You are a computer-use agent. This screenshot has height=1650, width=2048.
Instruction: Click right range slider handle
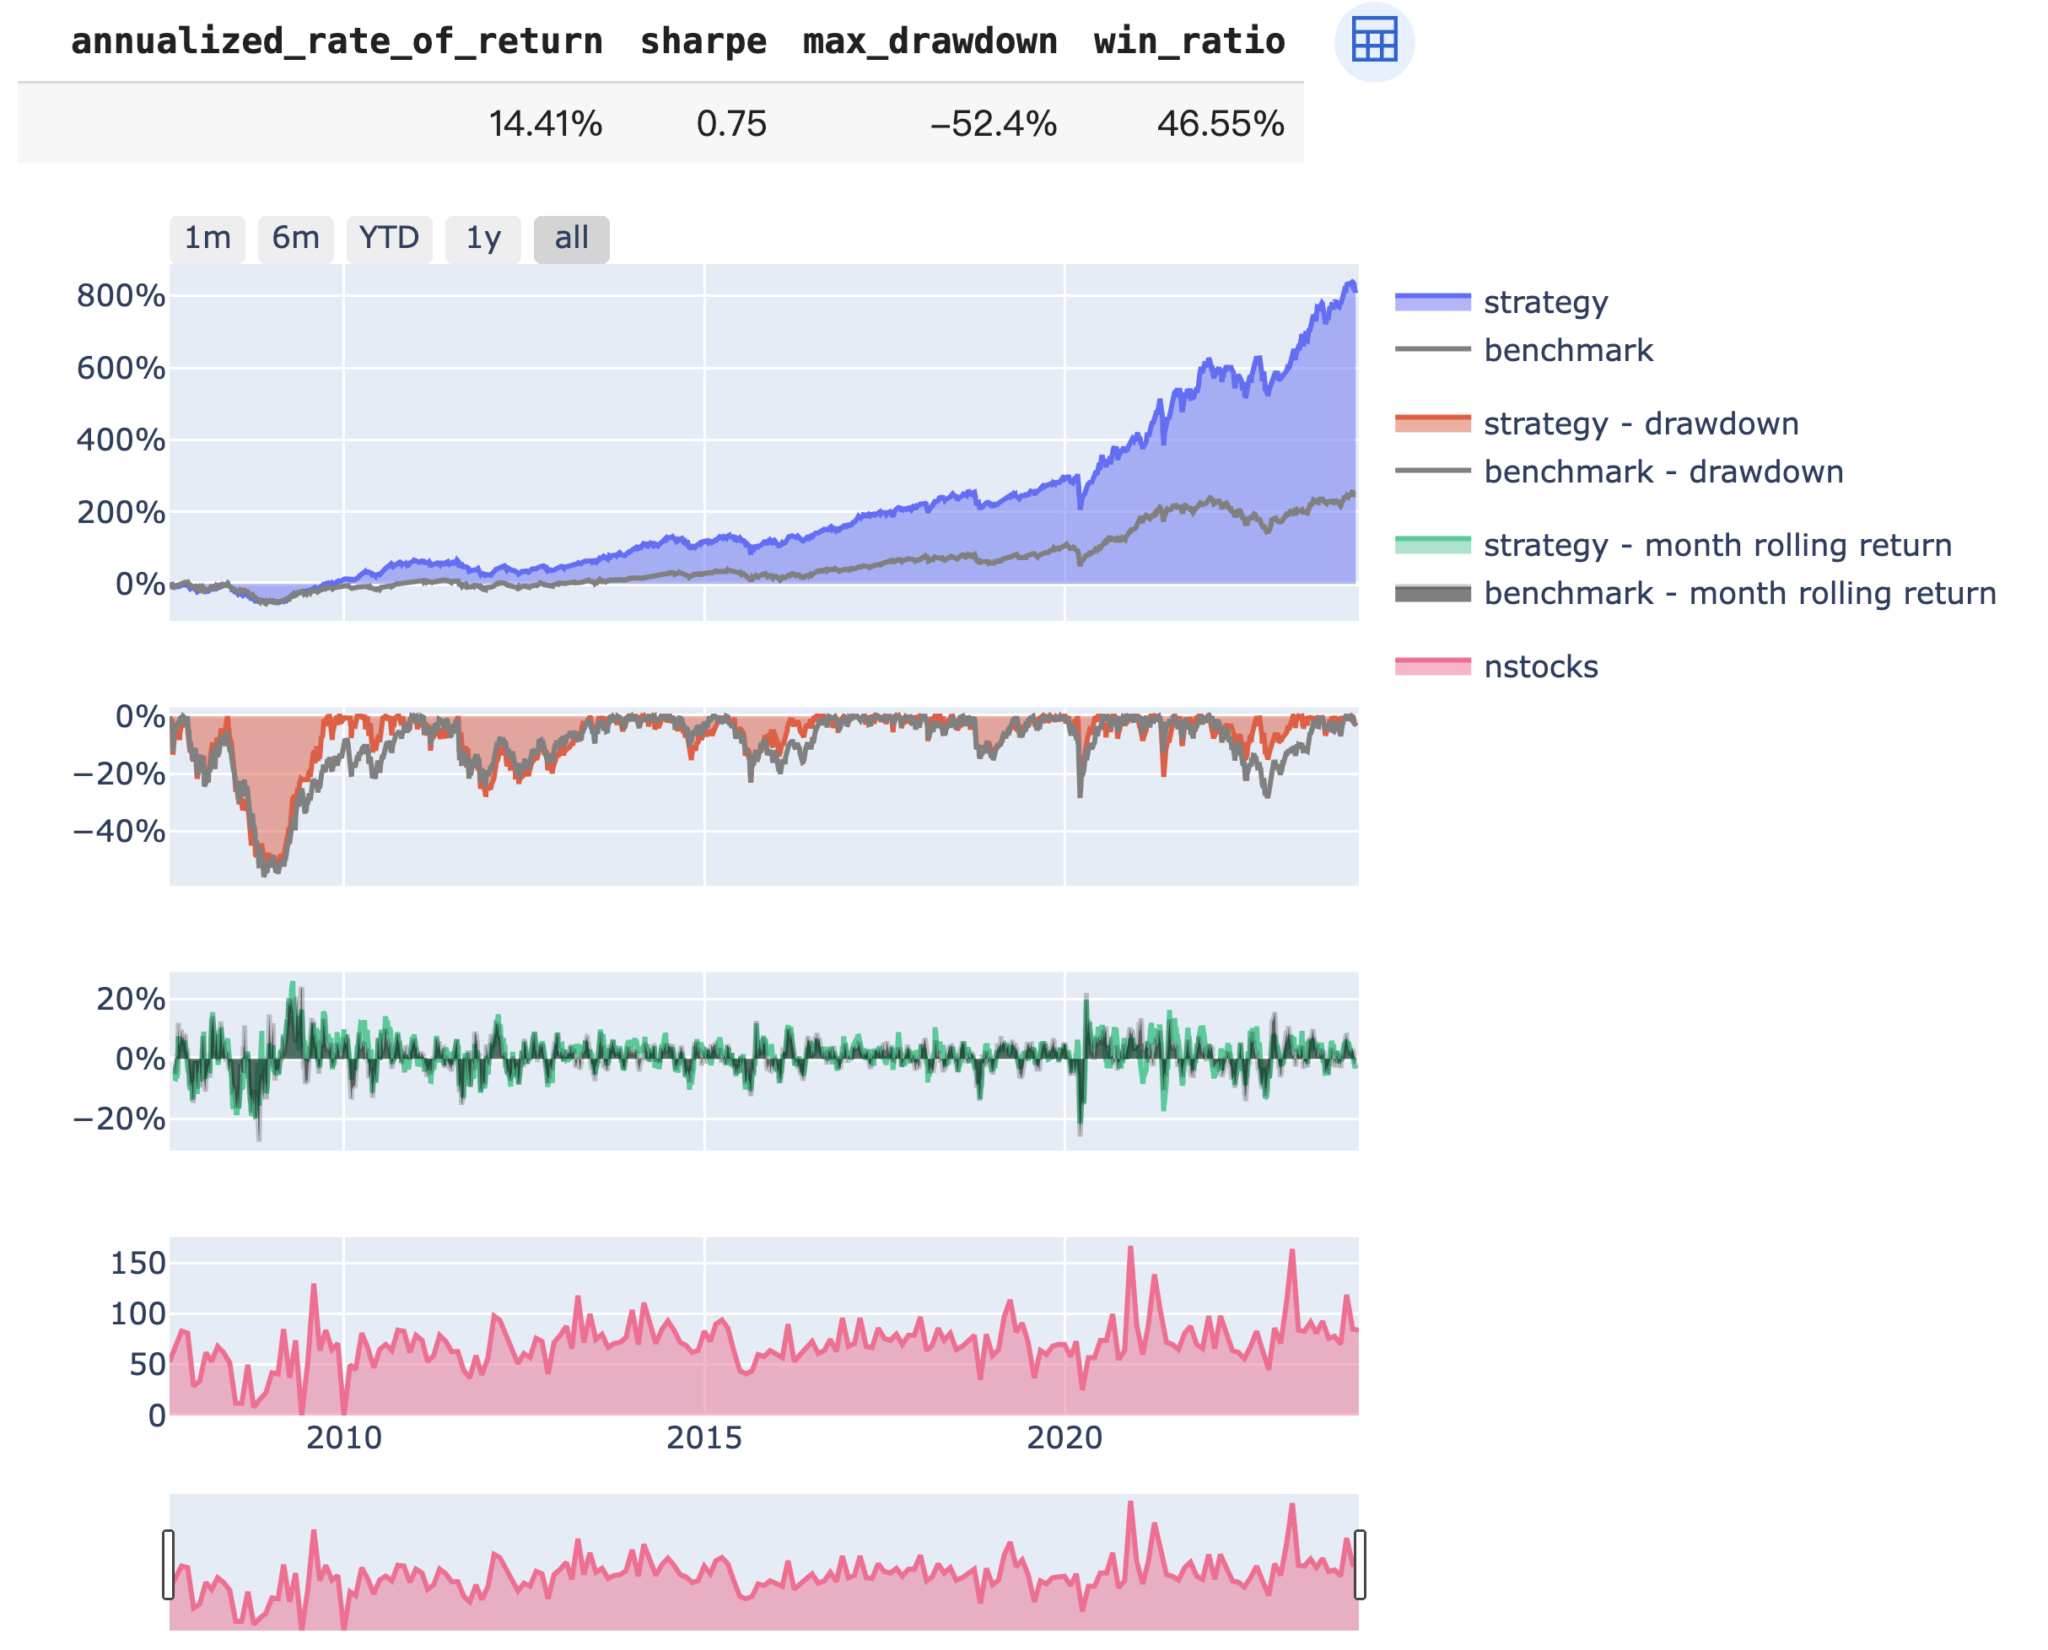[x=1359, y=1564]
